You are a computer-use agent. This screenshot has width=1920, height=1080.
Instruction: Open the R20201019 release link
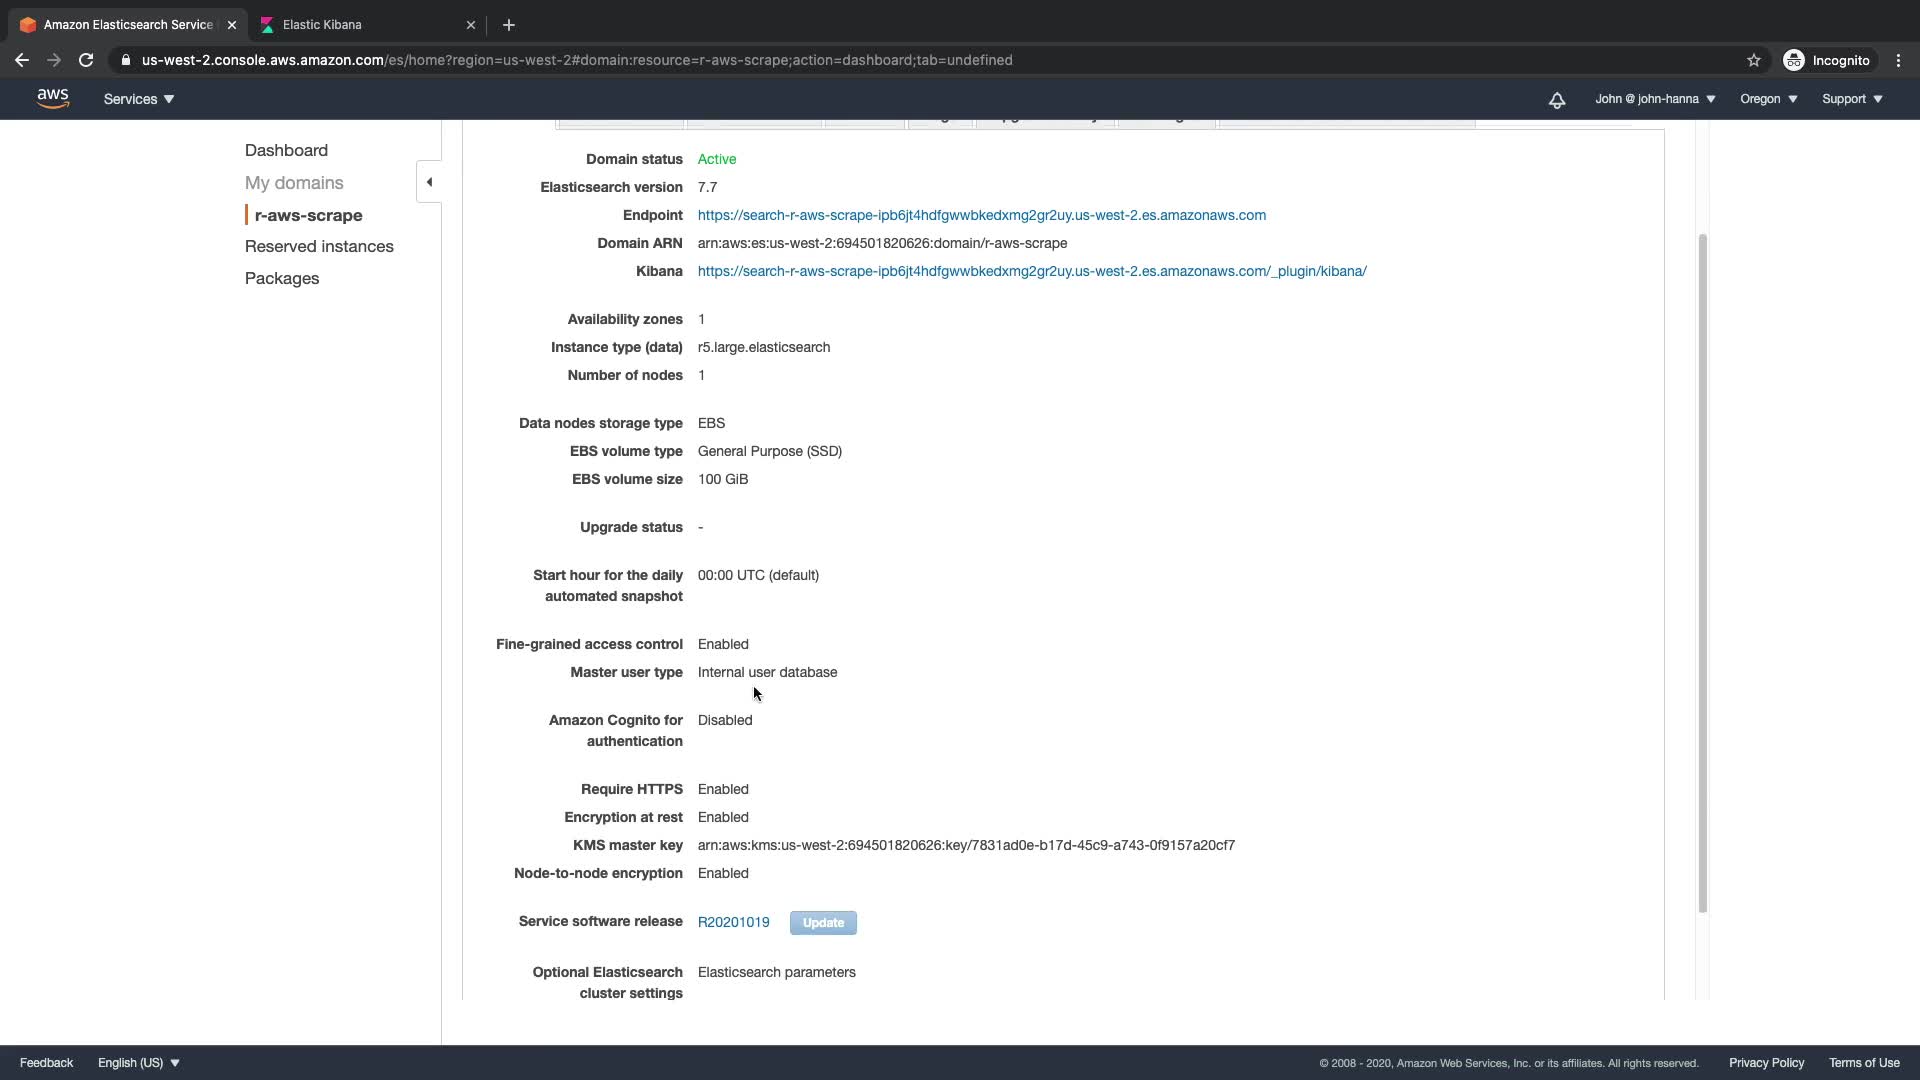(733, 922)
